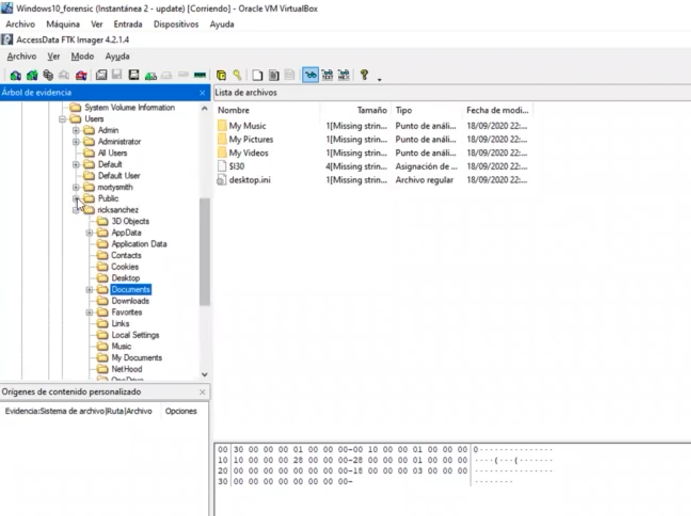
Task: Click the Opciones column header
Action: point(181,411)
